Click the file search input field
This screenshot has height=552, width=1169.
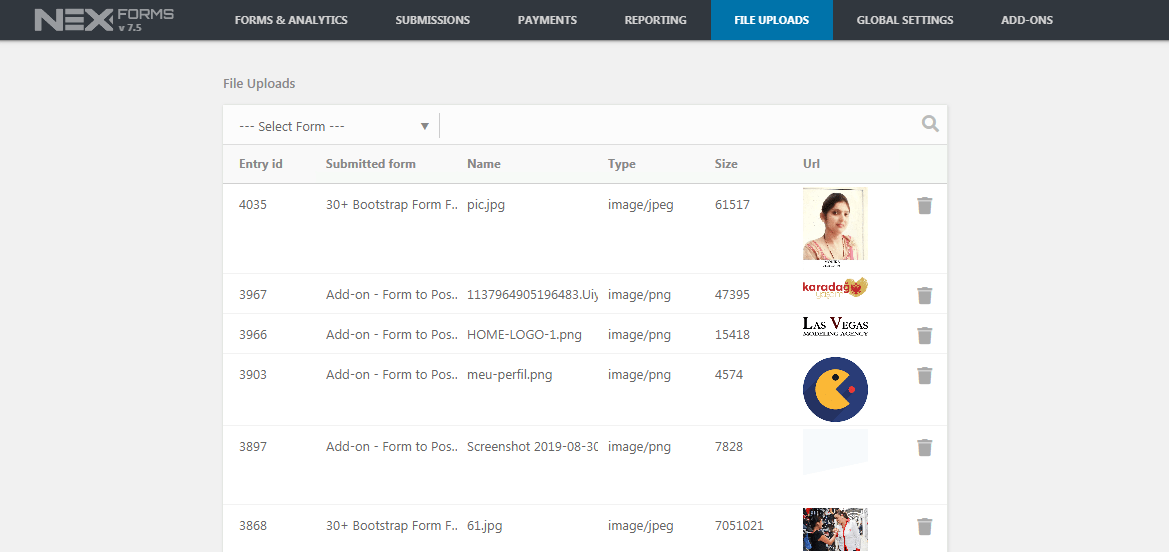point(678,125)
